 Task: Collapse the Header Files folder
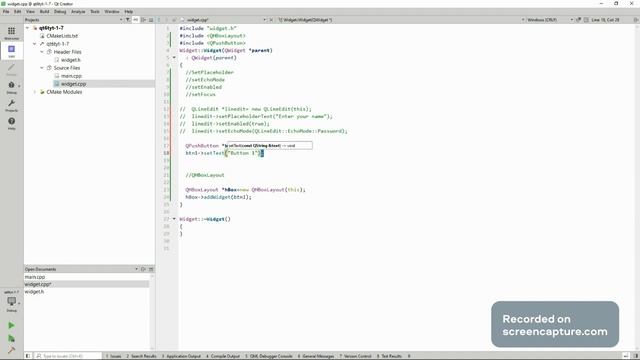pyautogui.click(x=42, y=52)
